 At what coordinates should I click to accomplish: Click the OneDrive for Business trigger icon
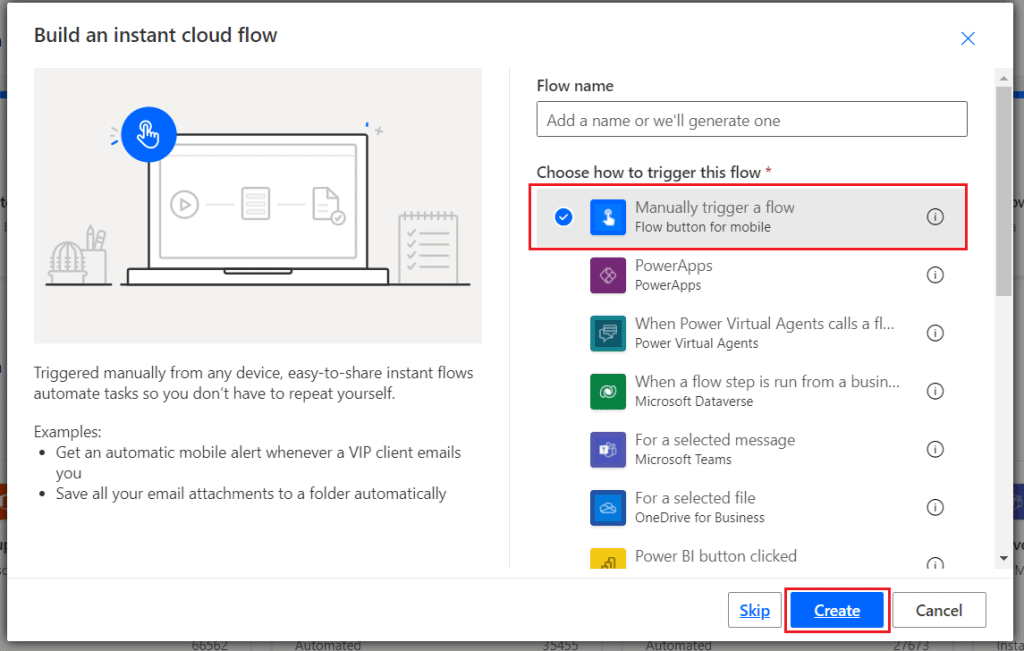pyautogui.click(x=607, y=507)
